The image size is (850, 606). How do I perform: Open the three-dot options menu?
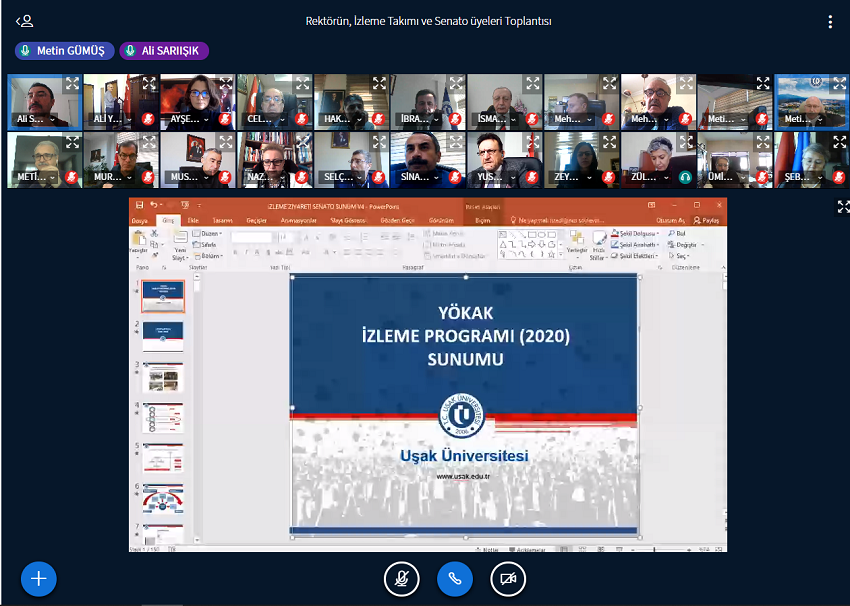[x=829, y=22]
